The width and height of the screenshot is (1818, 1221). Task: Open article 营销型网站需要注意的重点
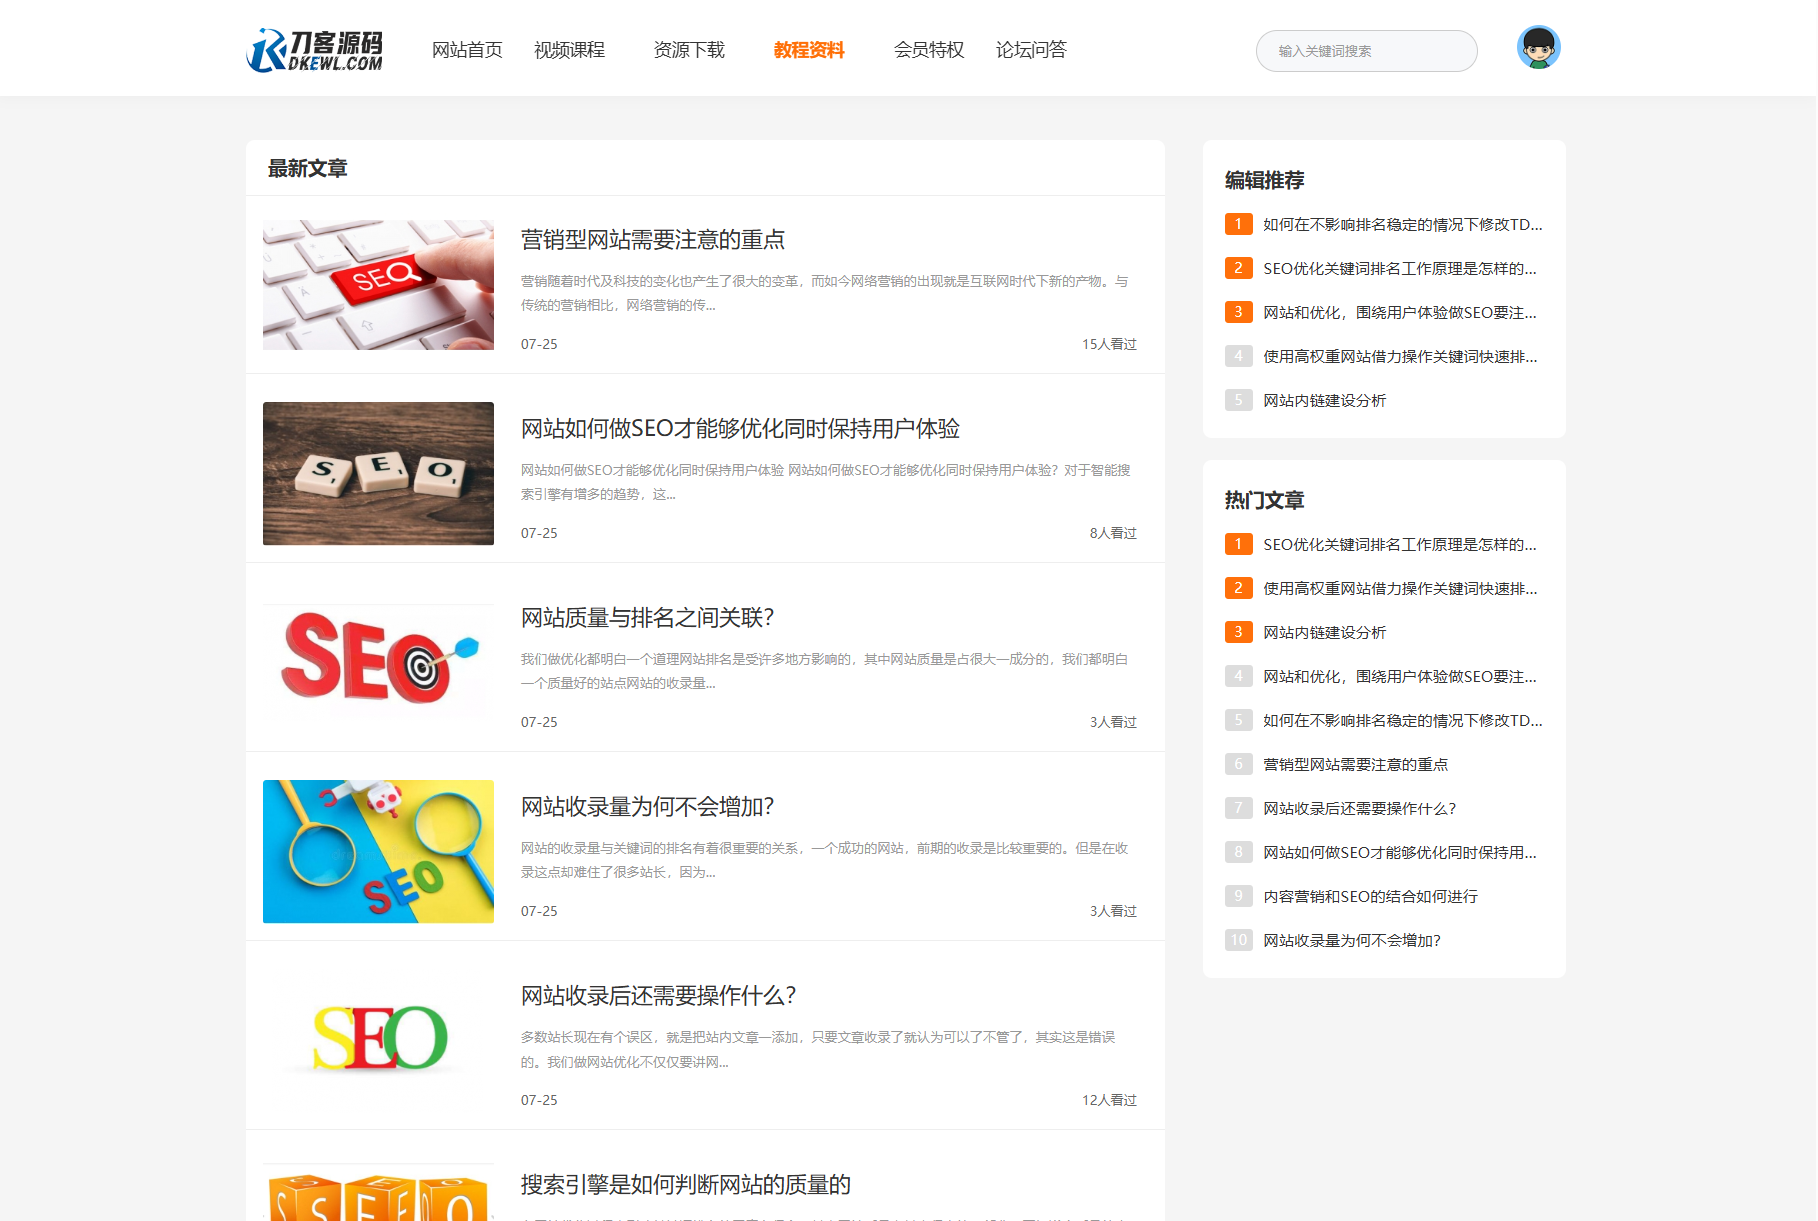(652, 239)
